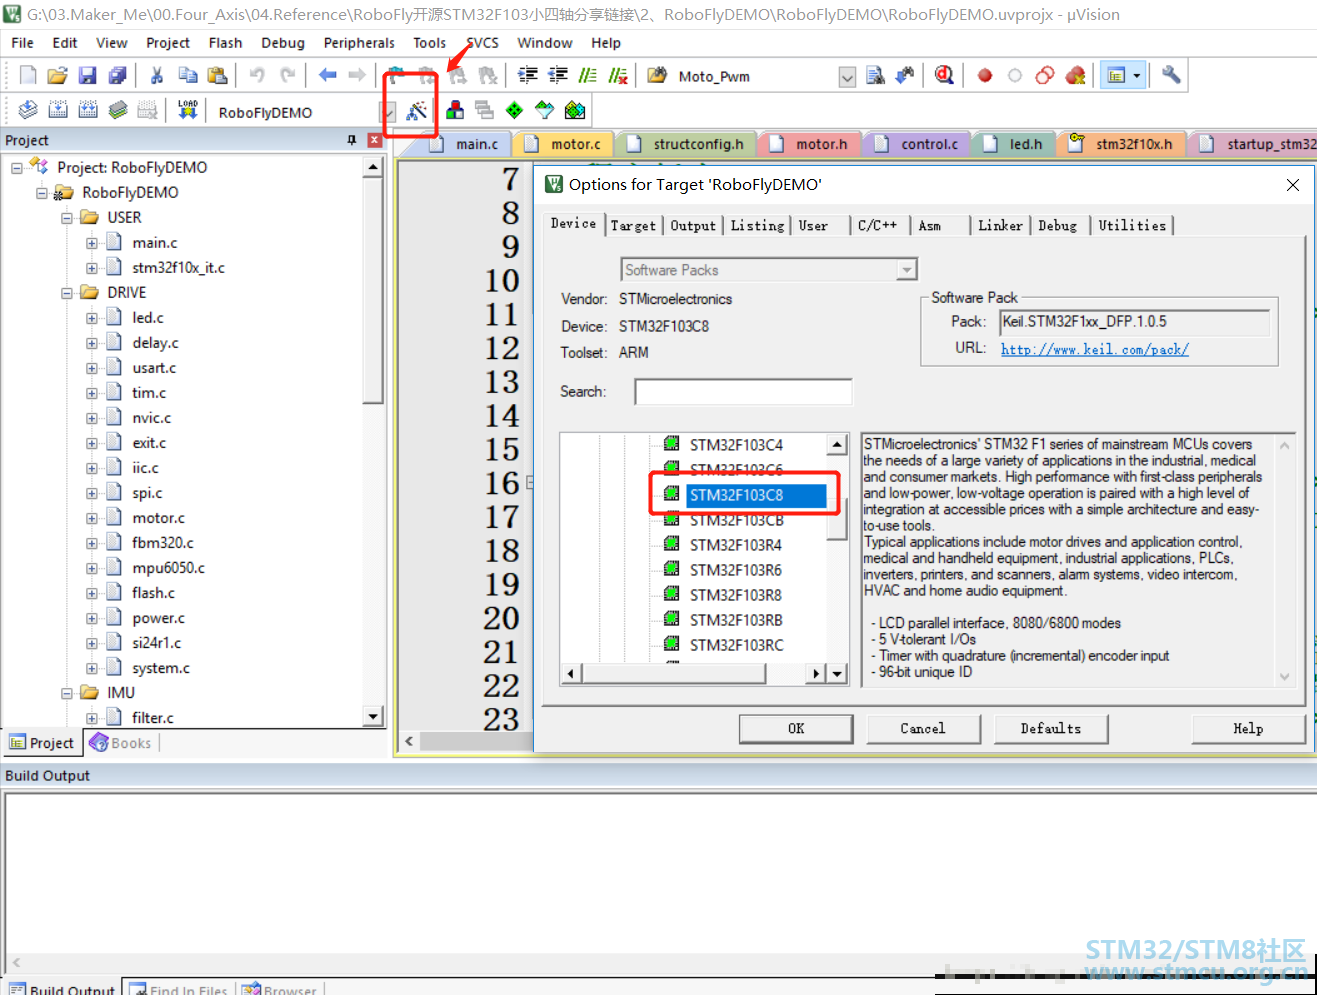Copy selection with the Copy icon

(x=187, y=76)
